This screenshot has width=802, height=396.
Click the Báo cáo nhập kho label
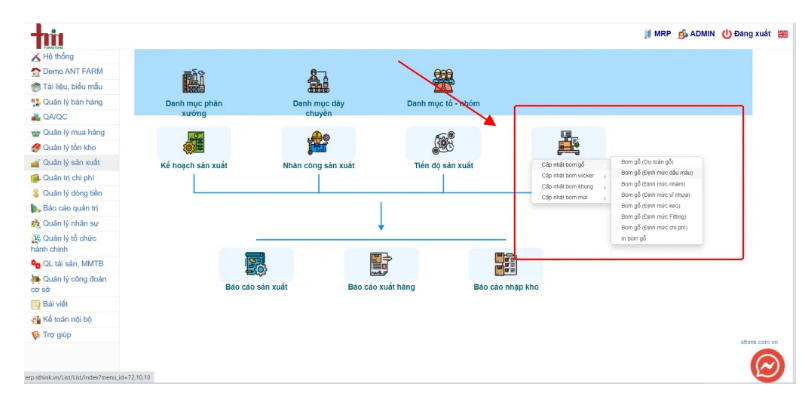506,288
